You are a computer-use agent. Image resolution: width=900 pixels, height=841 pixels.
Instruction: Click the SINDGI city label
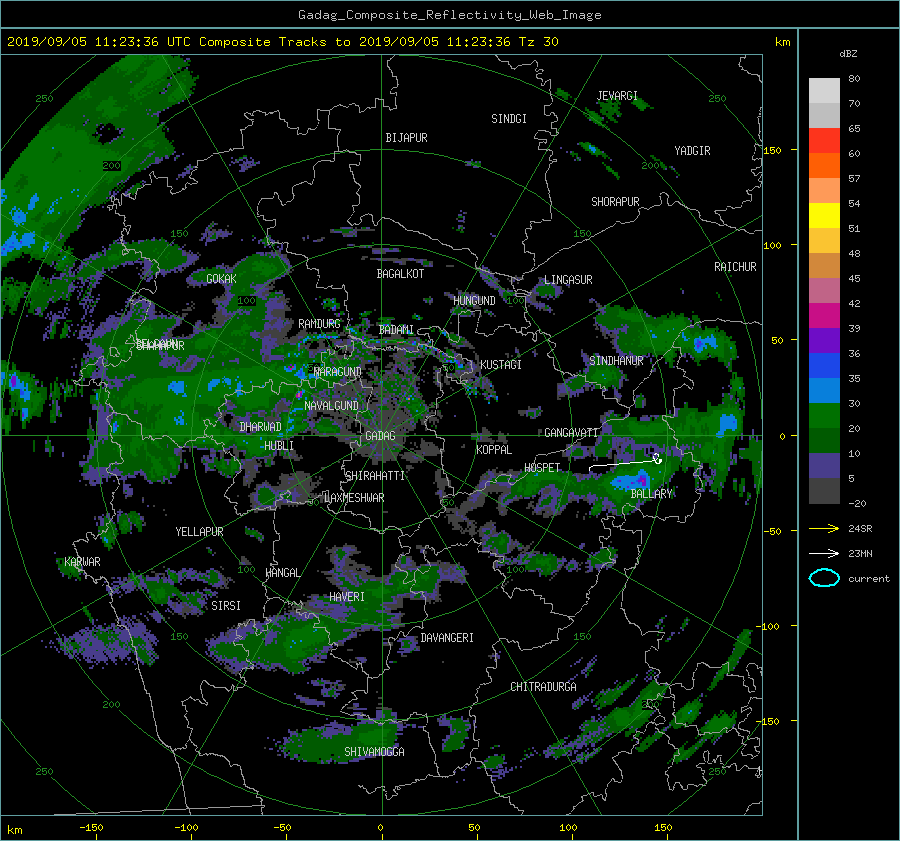pyautogui.click(x=509, y=119)
